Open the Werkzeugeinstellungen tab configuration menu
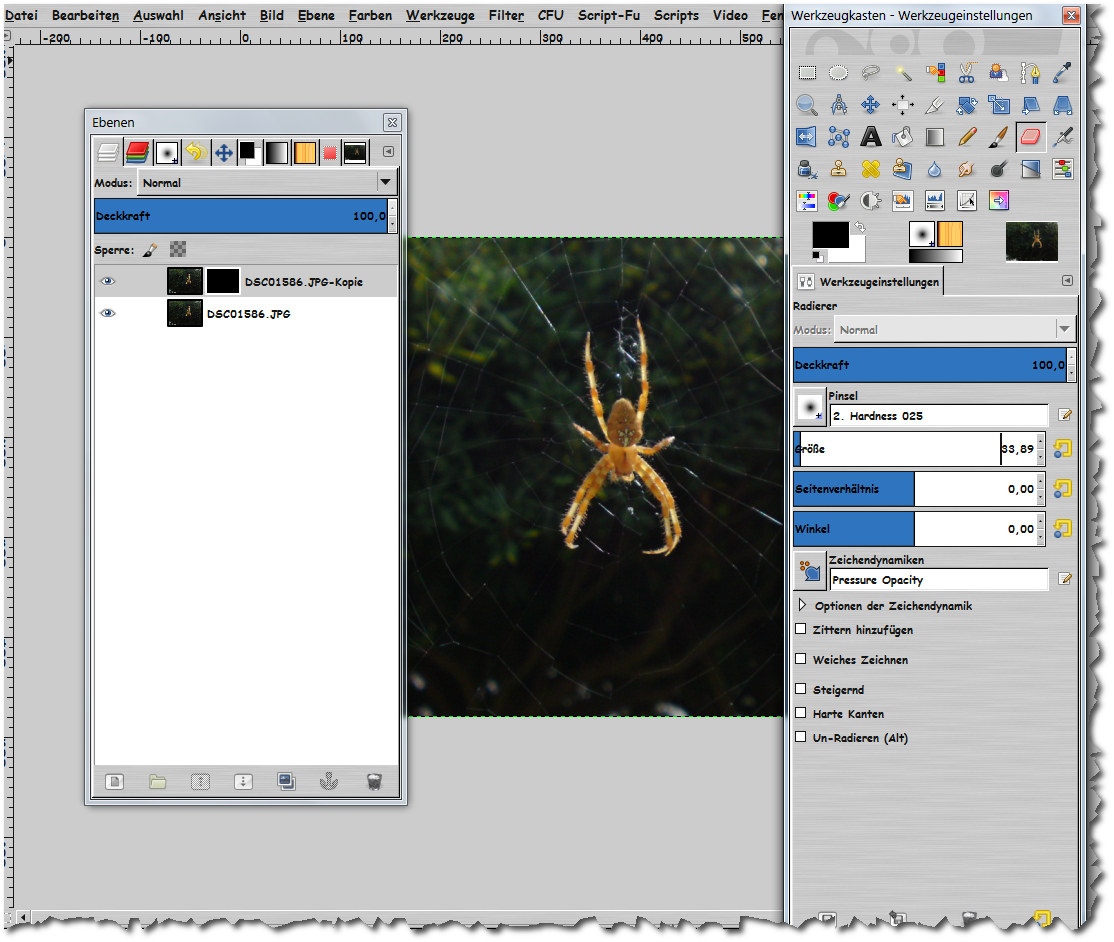Viewport: 1114px width, 942px height. pyautogui.click(x=1067, y=281)
